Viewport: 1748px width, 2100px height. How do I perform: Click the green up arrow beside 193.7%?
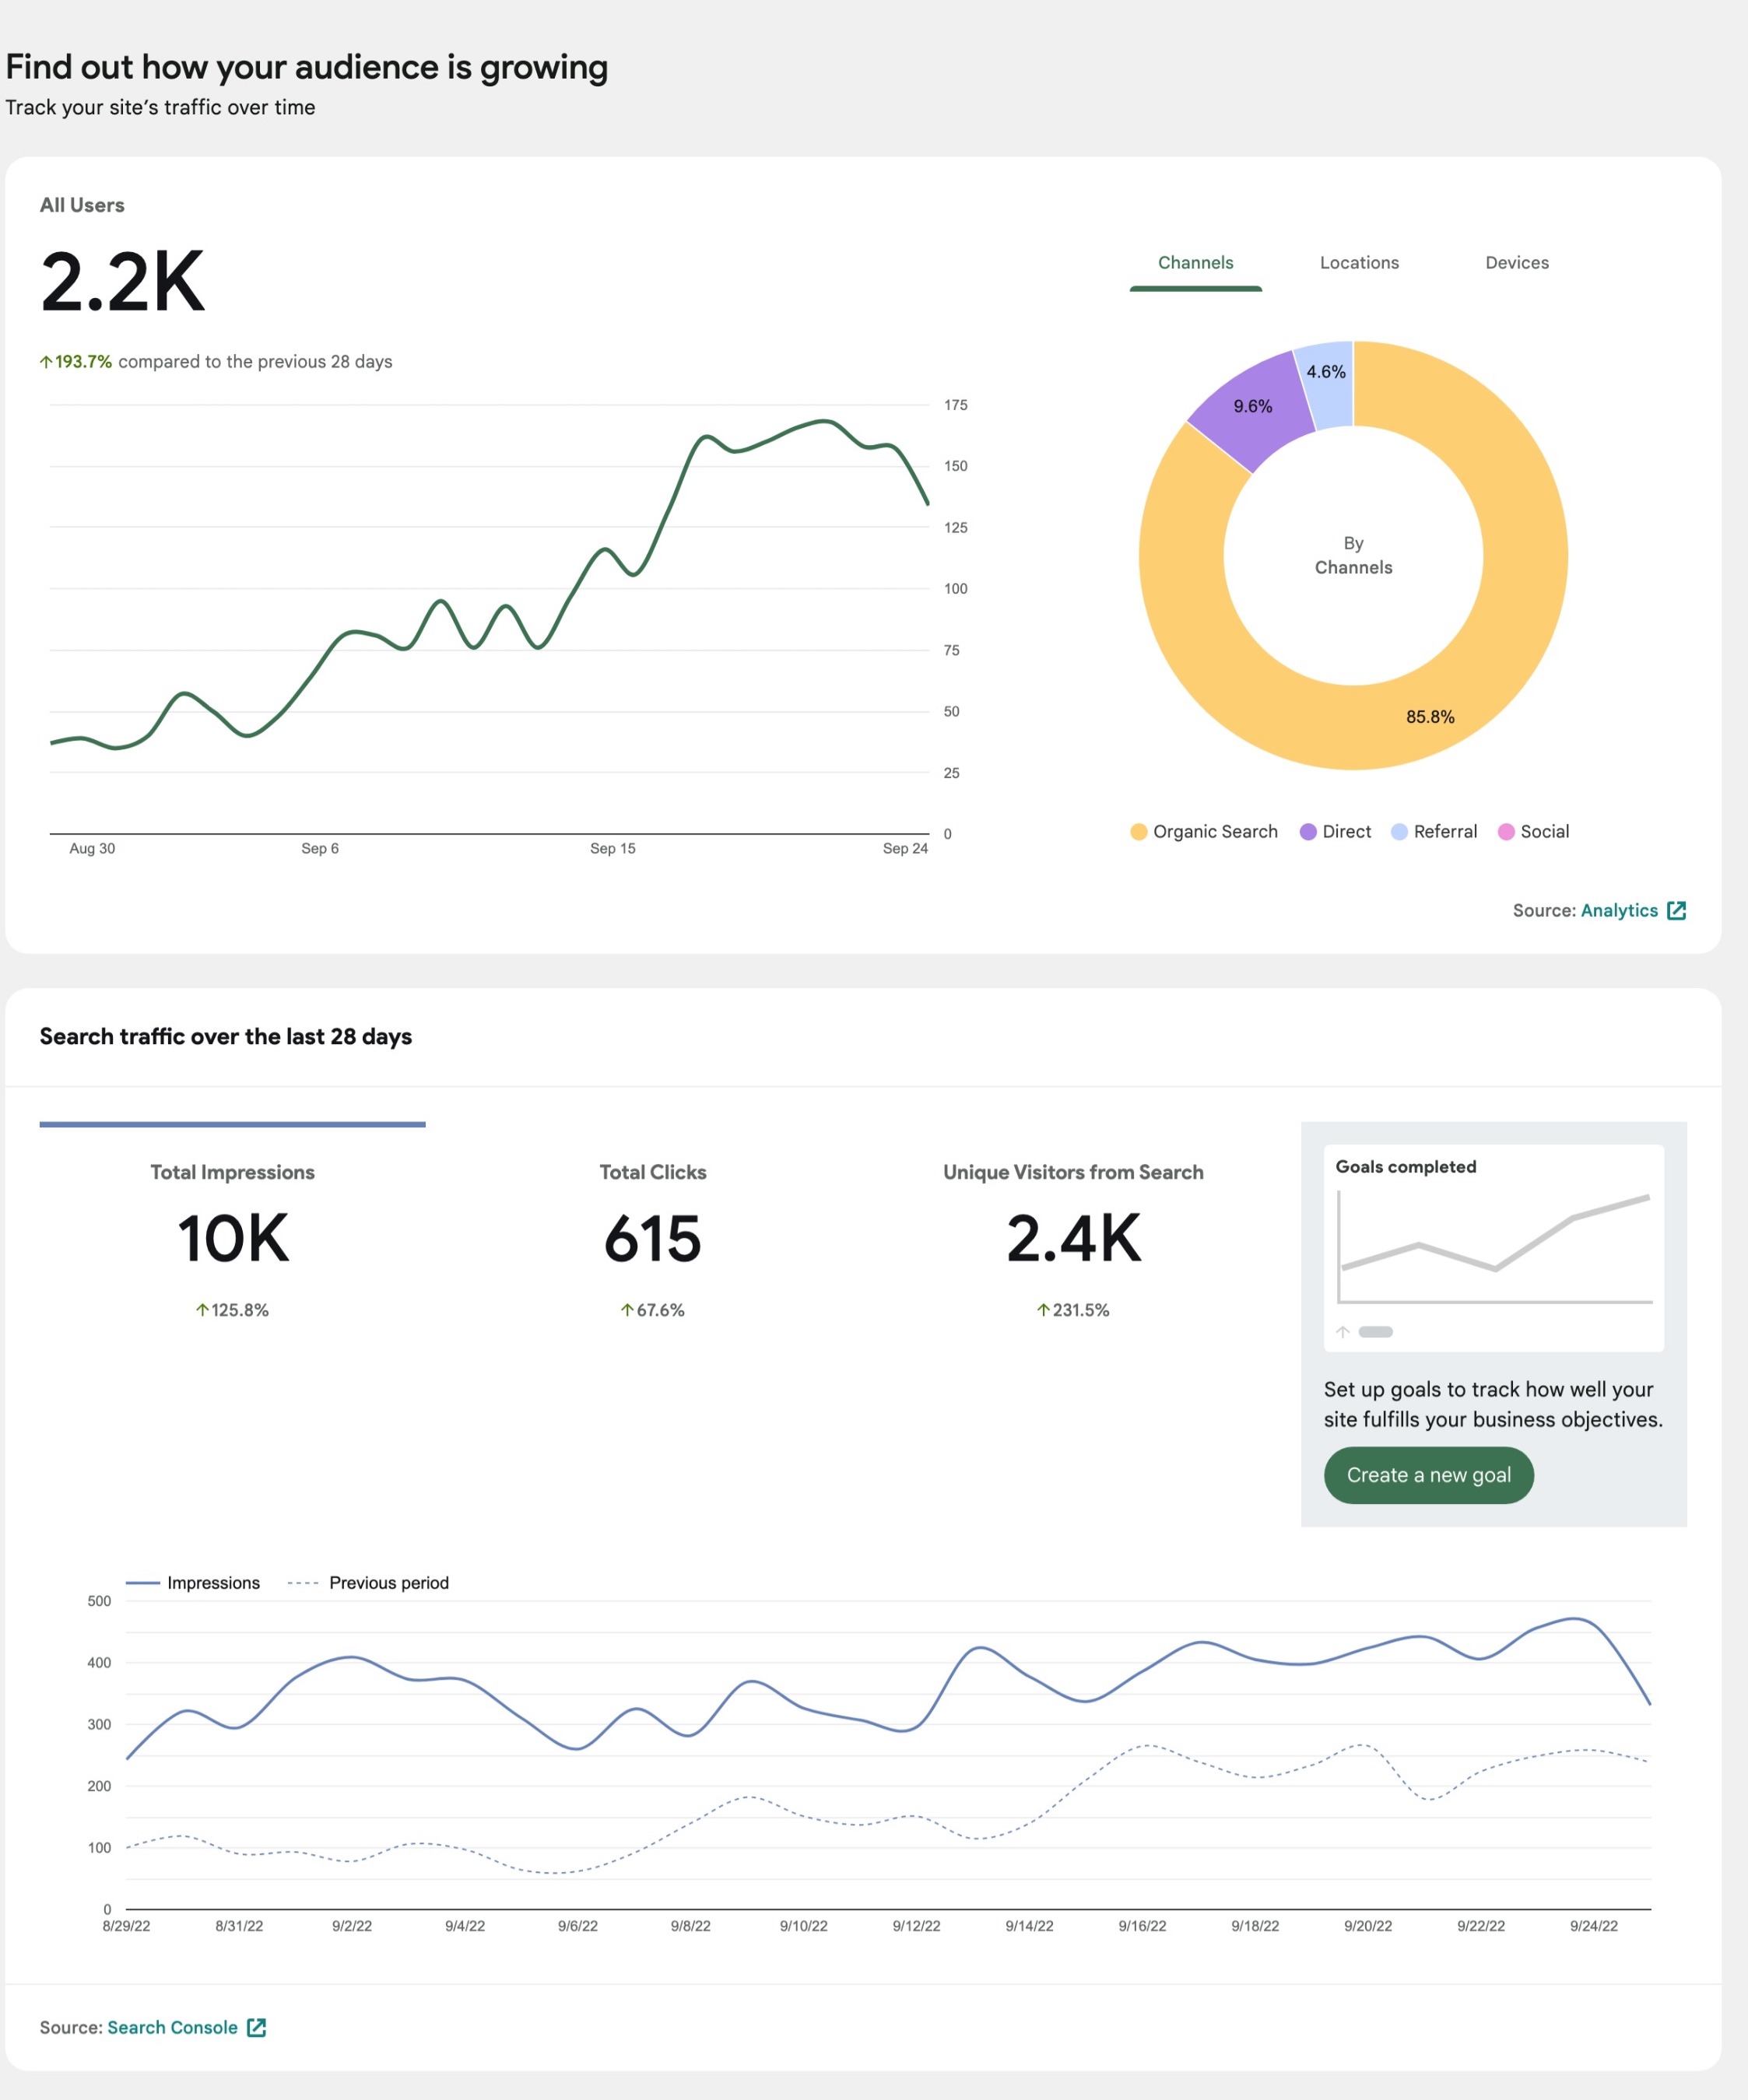tap(46, 362)
